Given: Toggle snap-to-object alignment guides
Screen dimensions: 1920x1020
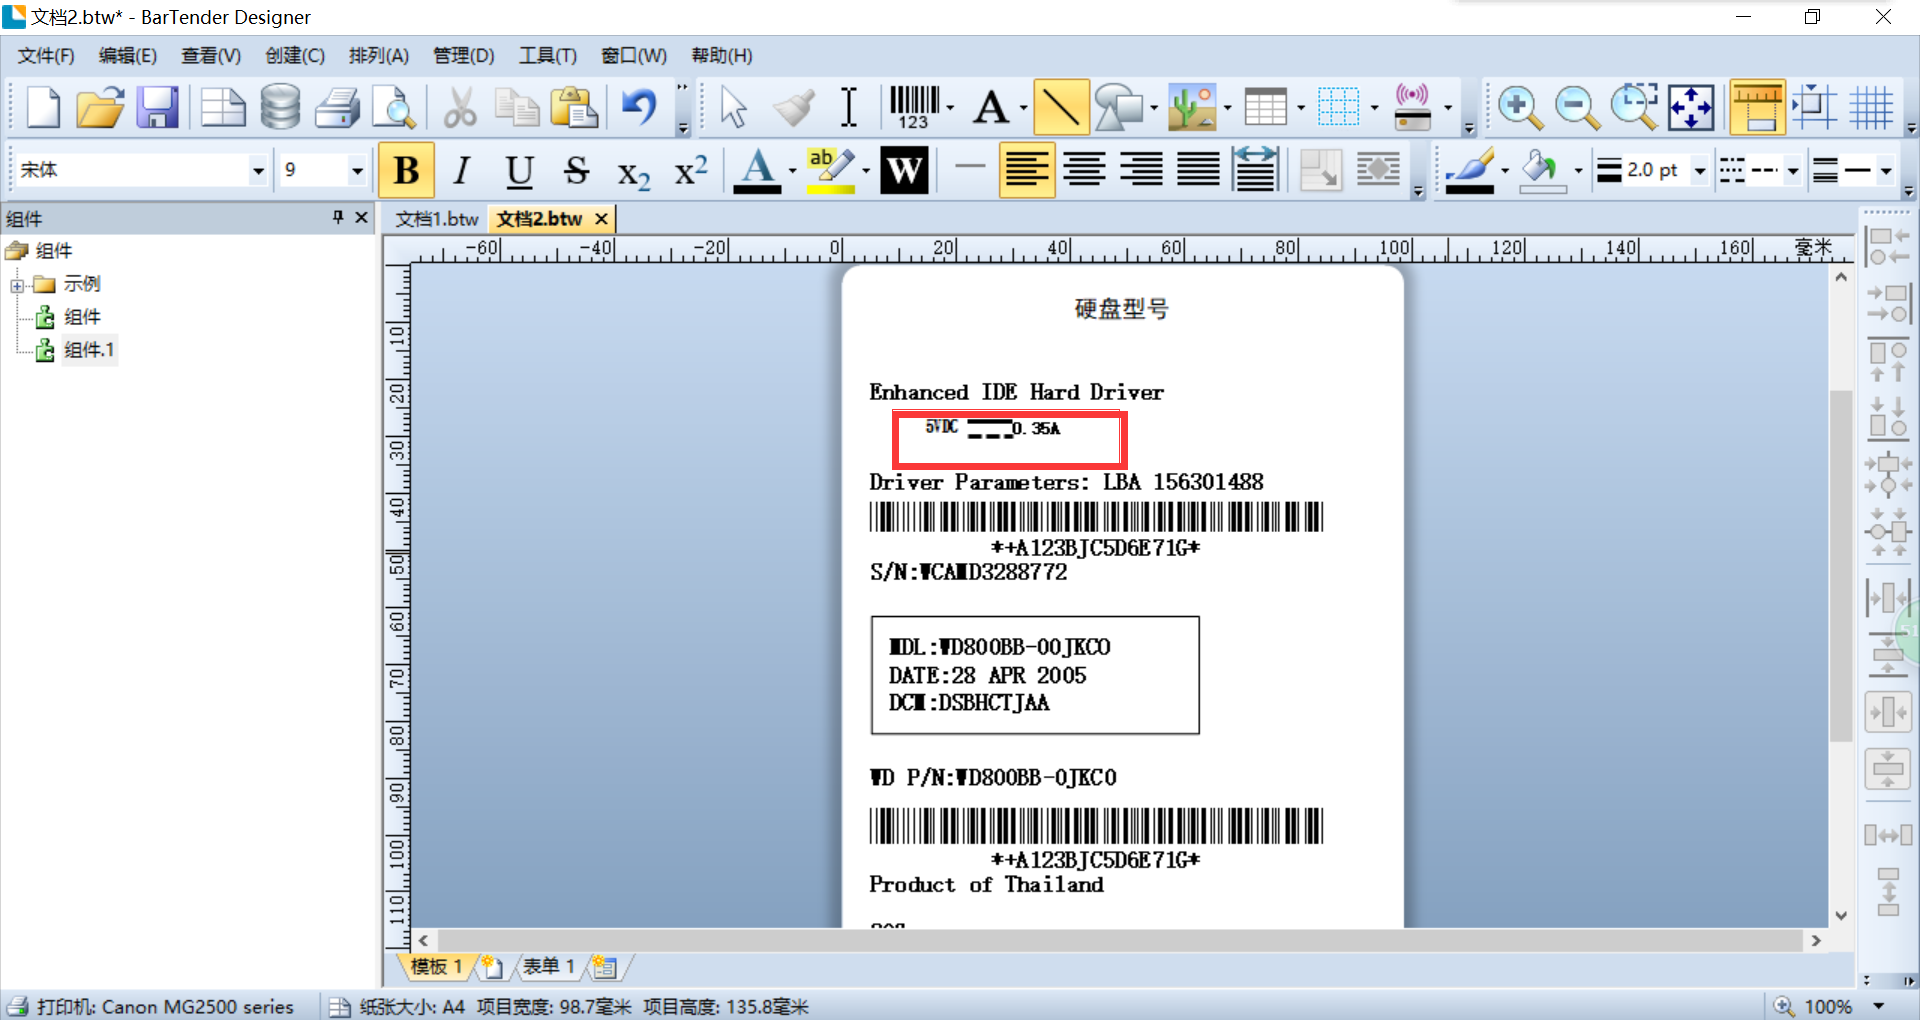Looking at the screenshot, I should point(1814,107).
